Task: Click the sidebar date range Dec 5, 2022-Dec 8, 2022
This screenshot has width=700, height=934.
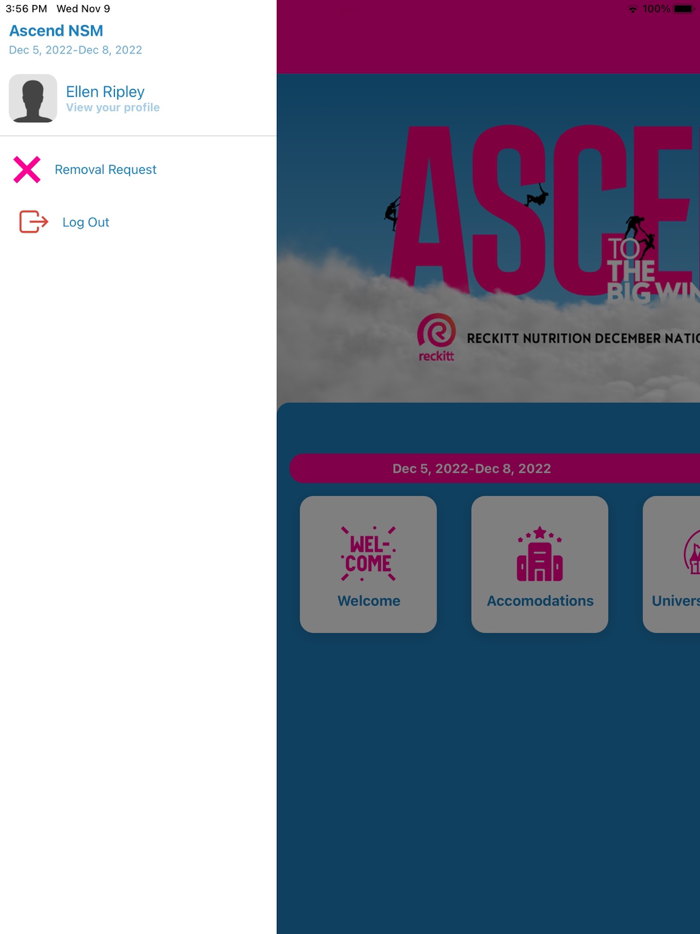Action: click(x=76, y=50)
